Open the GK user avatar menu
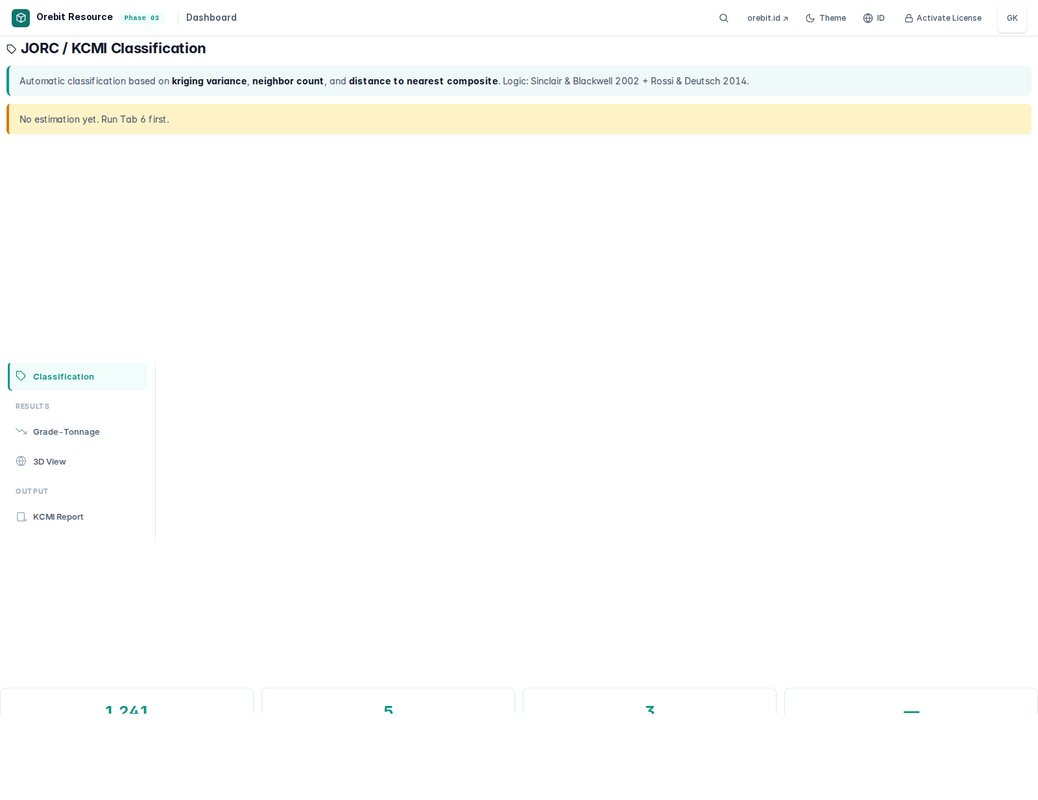The height and width of the screenshot is (800, 1038). click(x=1012, y=18)
